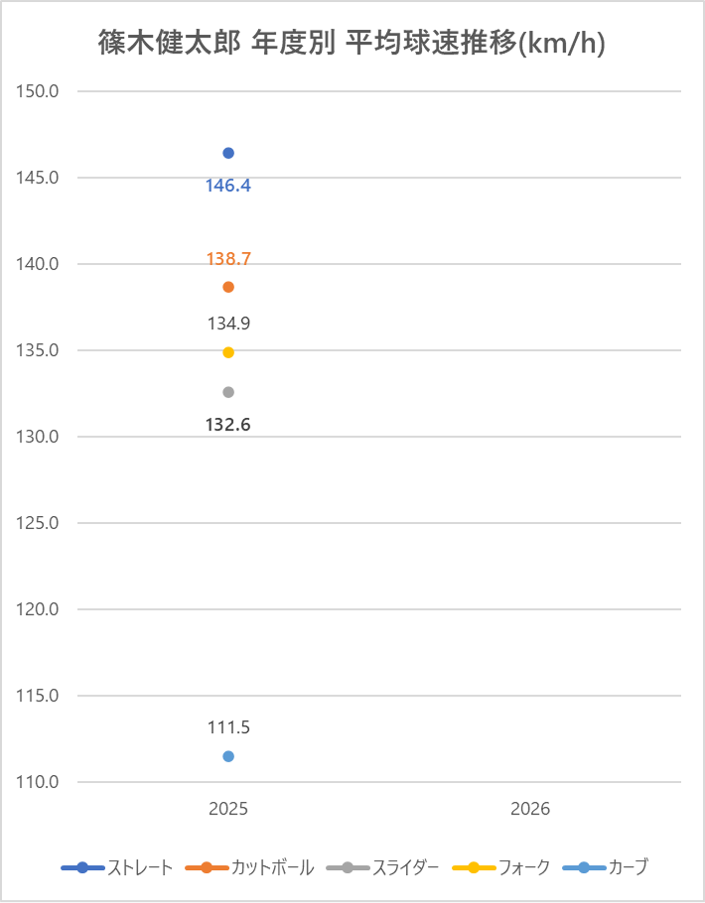Viewport: 705px width, 903px height.
Task: Select the スライダー legend entry
Action: (383, 867)
